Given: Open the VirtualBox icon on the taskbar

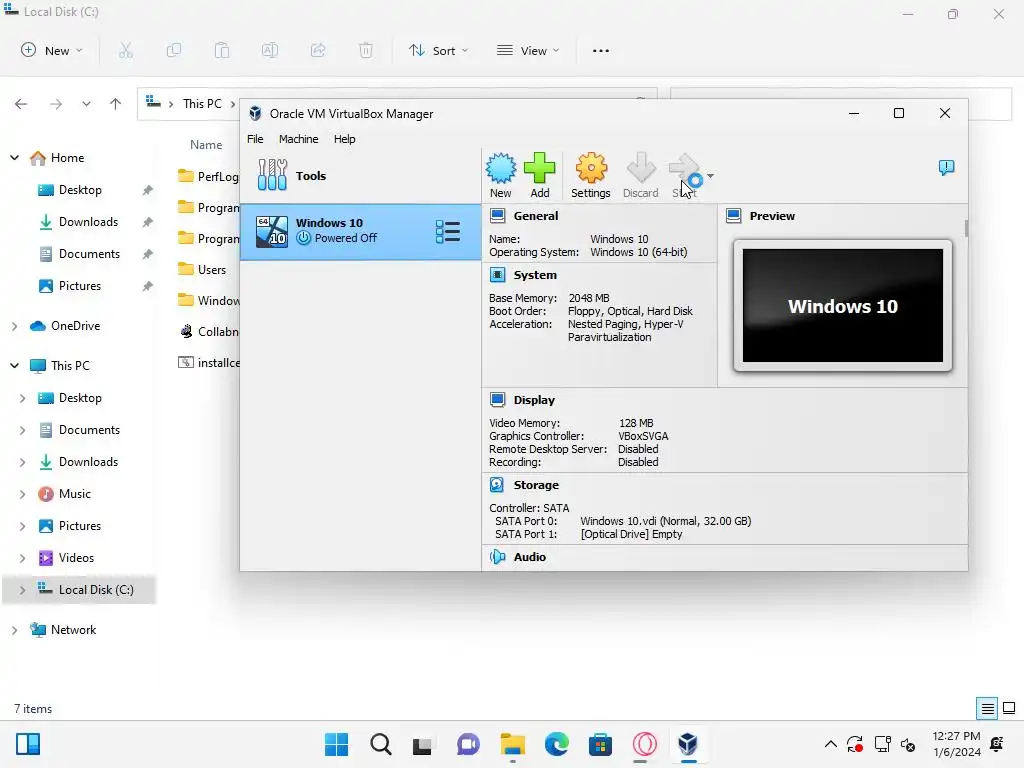Looking at the screenshot, I should (688, 744).
